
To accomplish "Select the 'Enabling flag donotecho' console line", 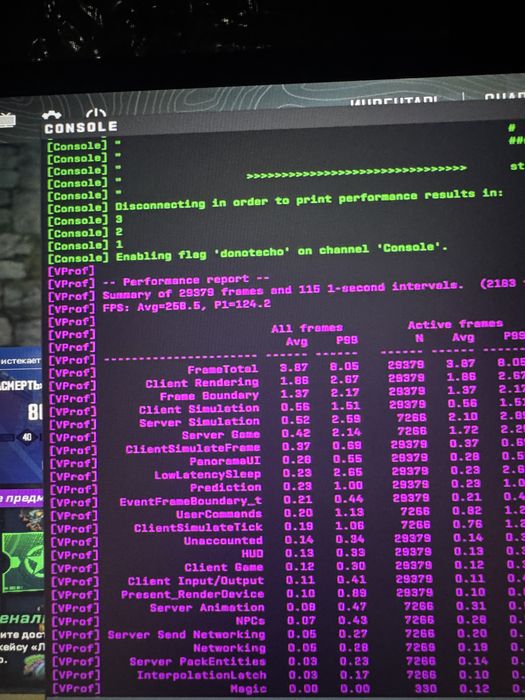I will pos(281,252).
